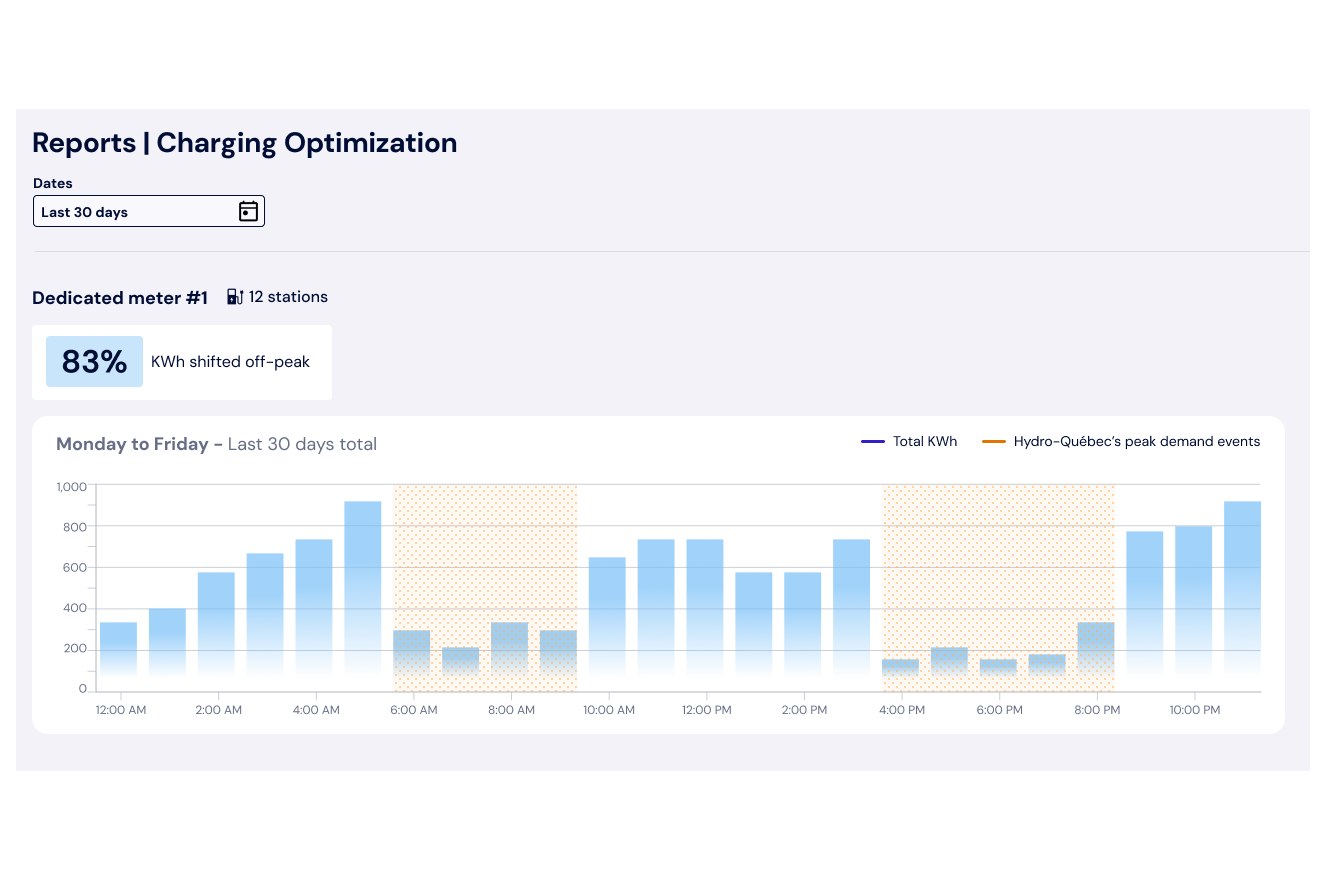Select the Charging Optimization report title

click(306, 142)
